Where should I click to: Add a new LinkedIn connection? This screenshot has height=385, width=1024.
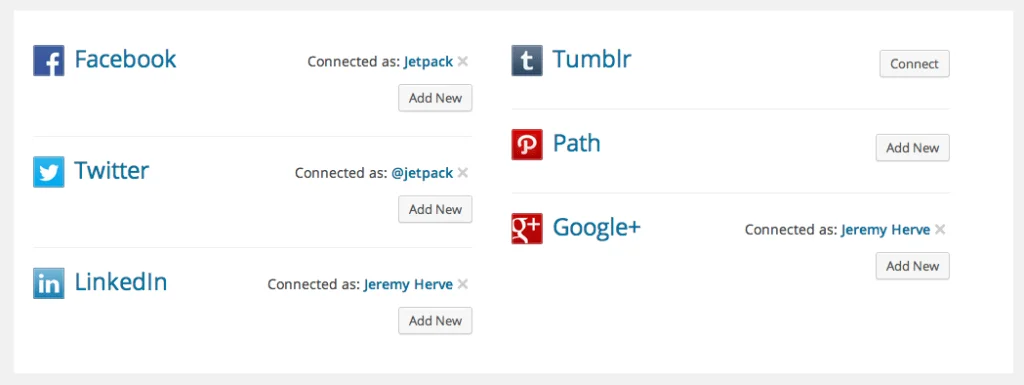click(x=435, y=320)
